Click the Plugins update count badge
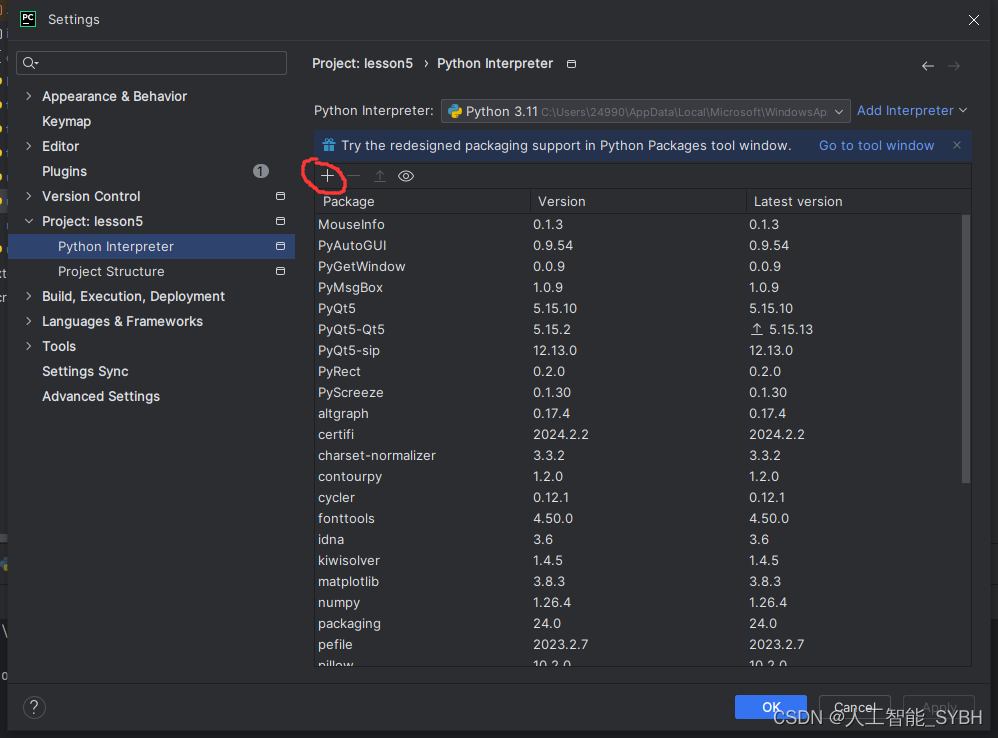Viewport: 998px width, 738px height. coord(261,171)
